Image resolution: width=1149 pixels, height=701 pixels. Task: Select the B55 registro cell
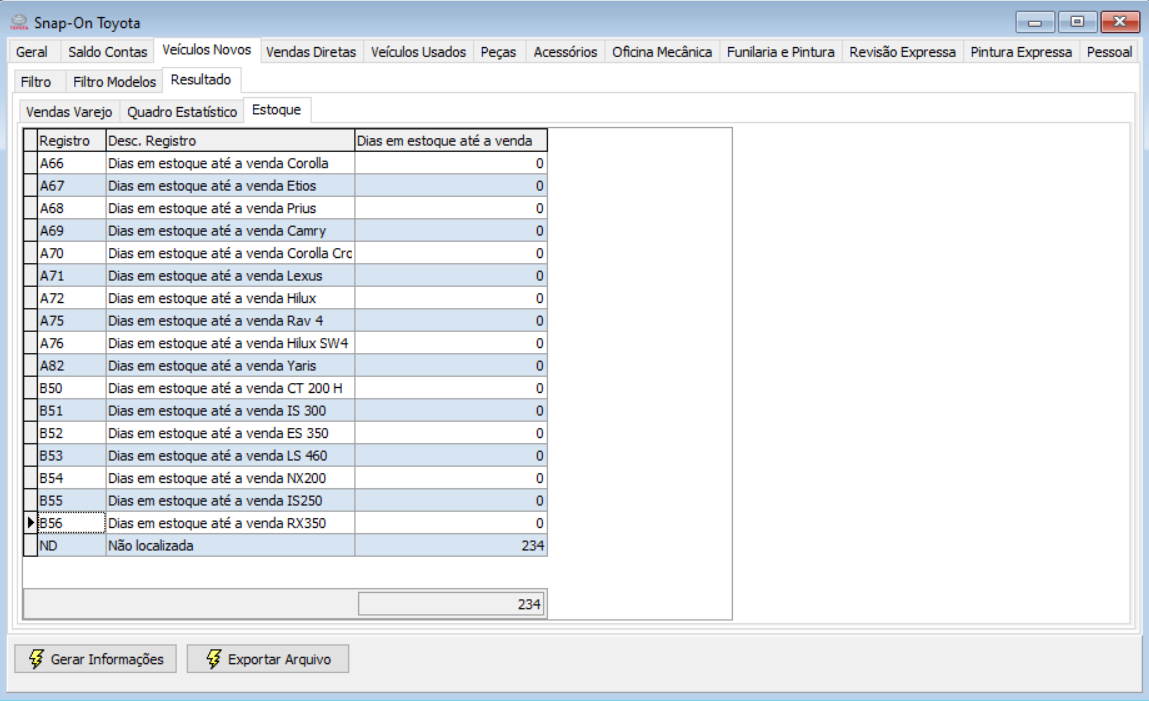click(71, 500)
